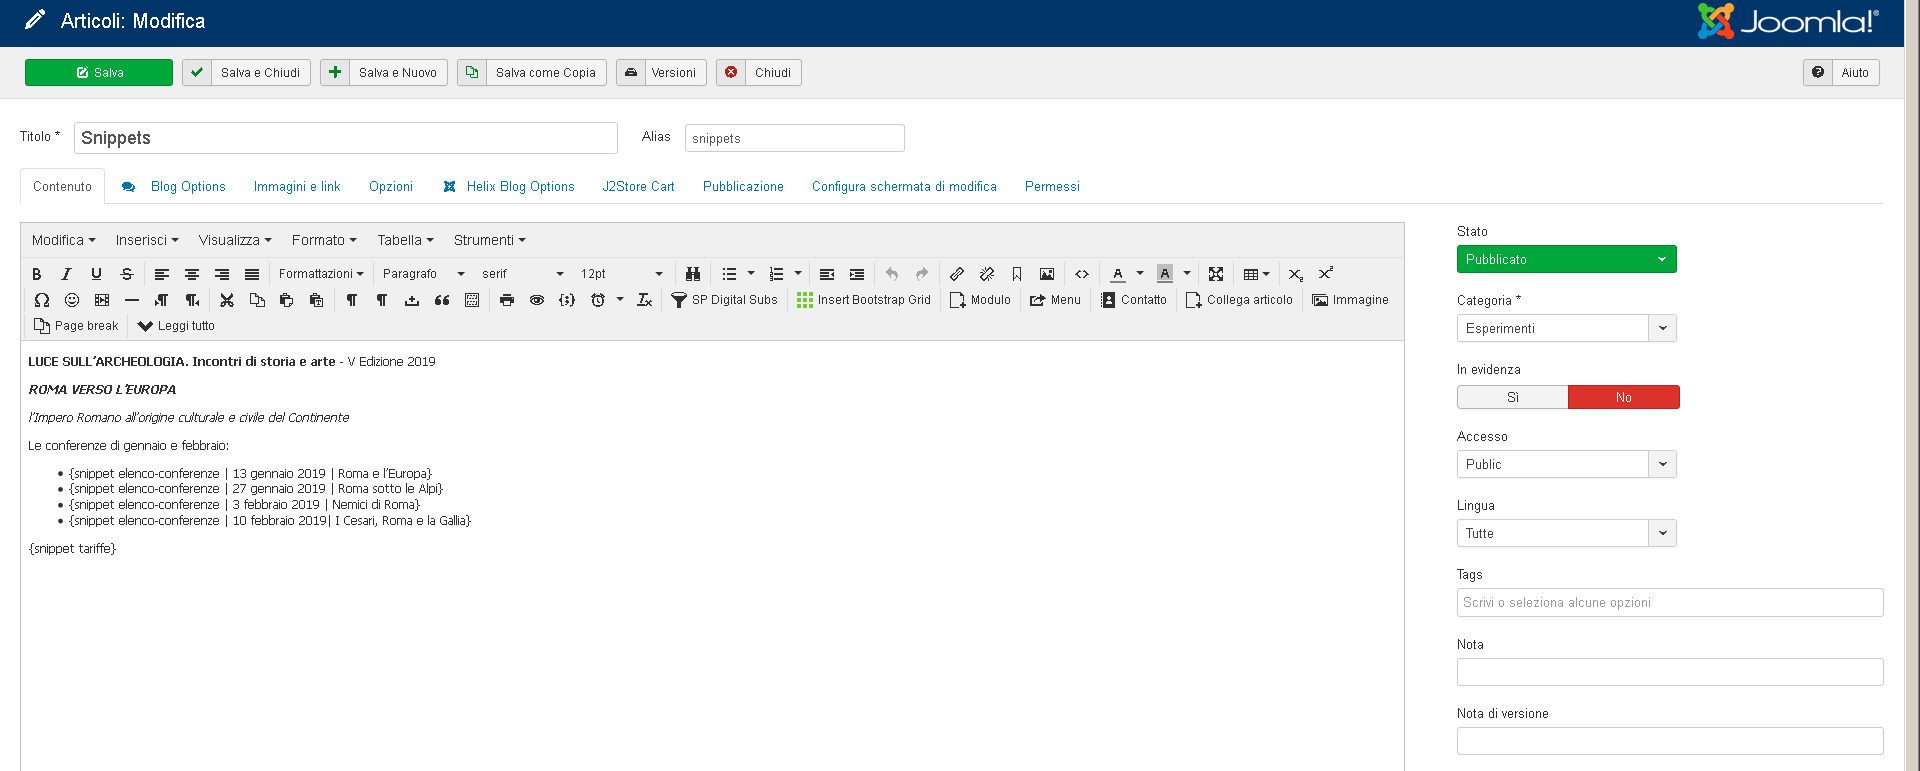The width and height of the screenshot is (1920, 771).
Task: Open the Stato dropdown showing Pubblicato
Action: (1566, 259)
